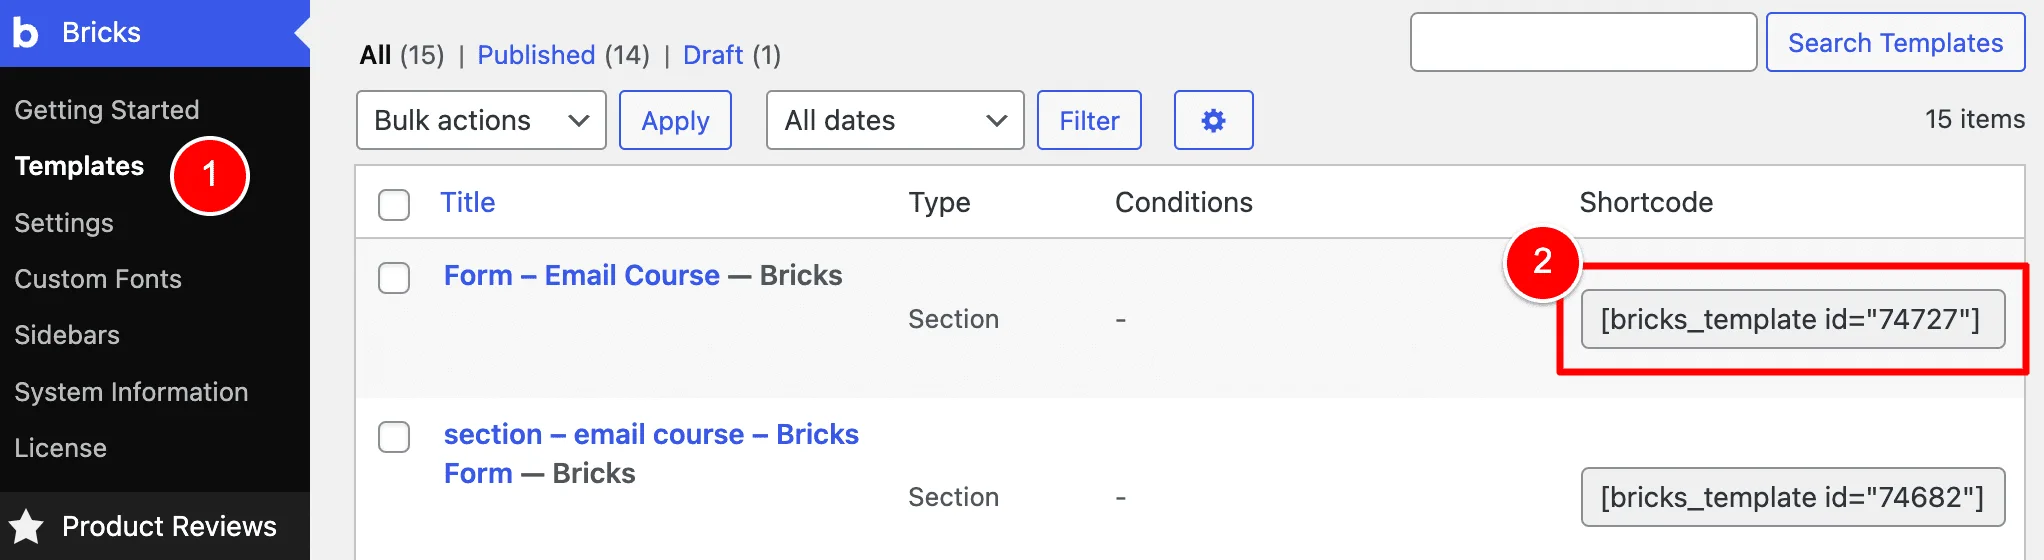Click the Filter button
This screenshot has width=2044, height=560.
click(x=1089, y=120)
